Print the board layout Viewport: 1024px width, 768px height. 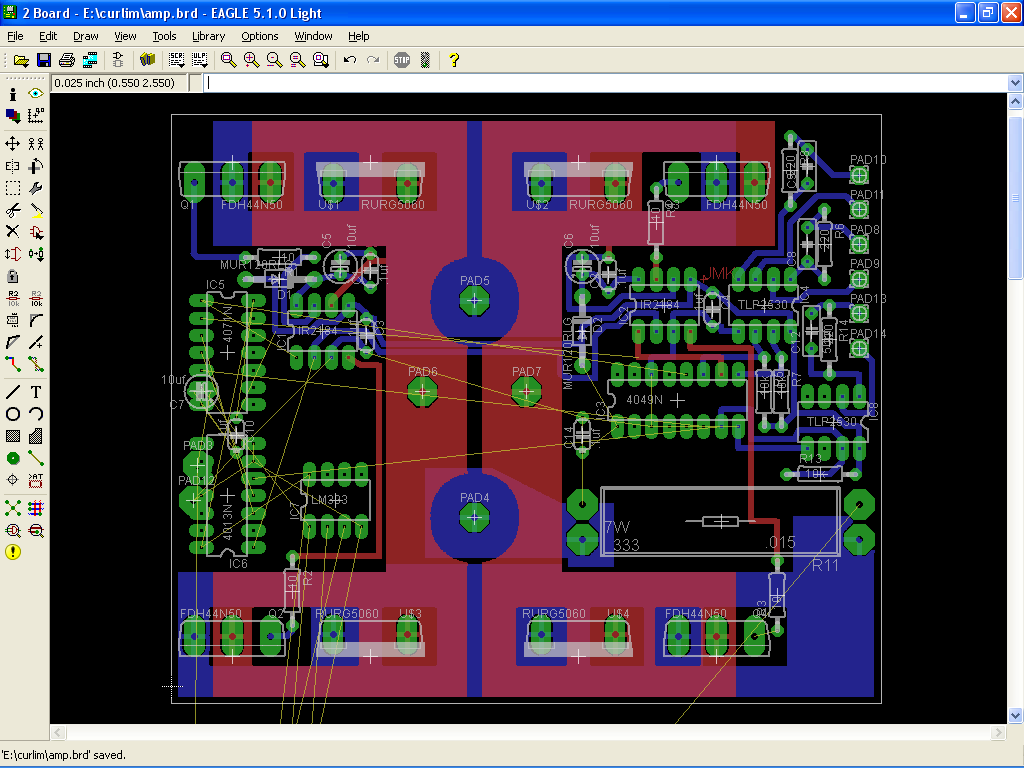click(x=67, y=61)
